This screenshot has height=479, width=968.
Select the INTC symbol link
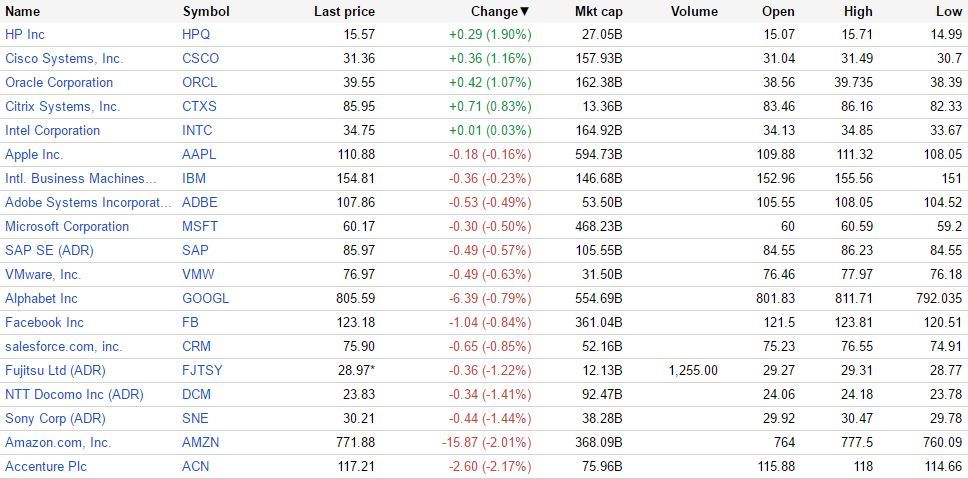tap(199, 130)
